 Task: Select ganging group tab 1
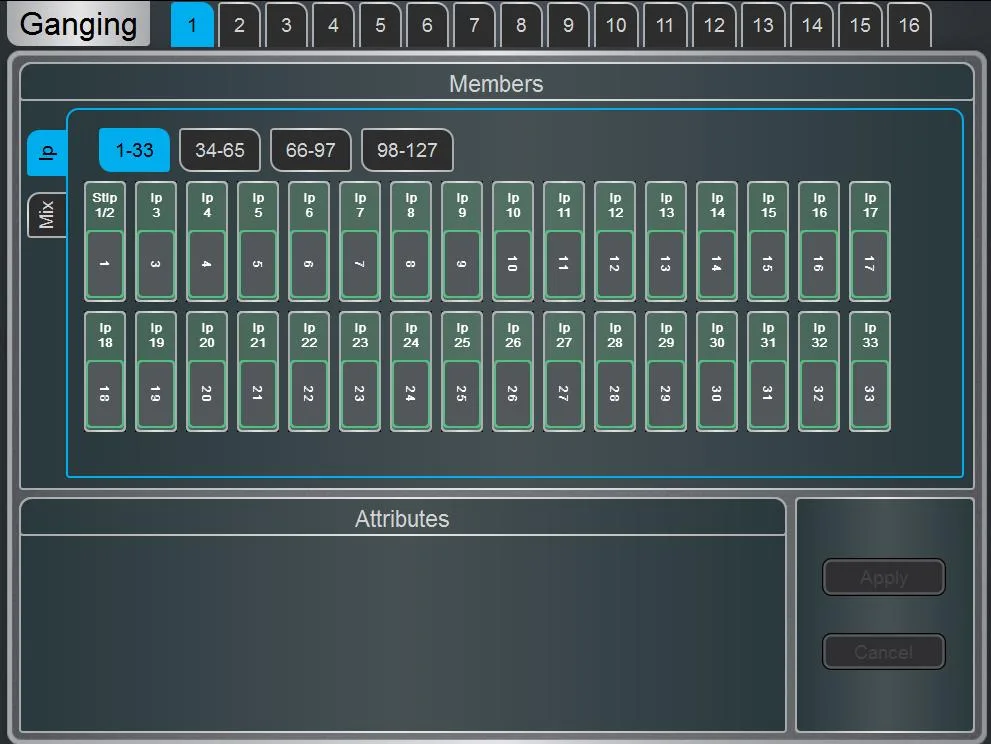[192, 25]
